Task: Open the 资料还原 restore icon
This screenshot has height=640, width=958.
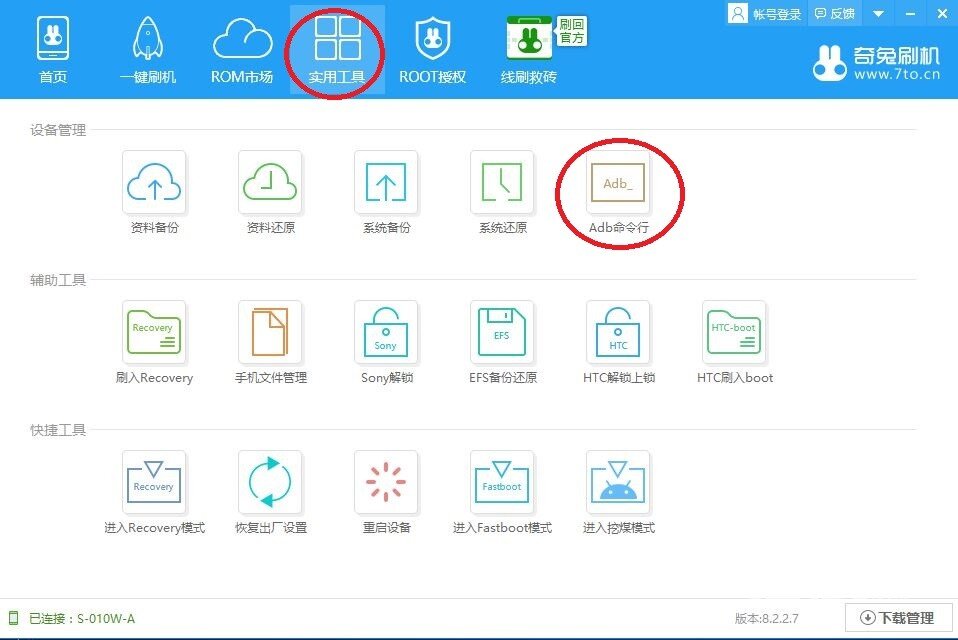Action: pyautogui.click(x=270, y=182)
